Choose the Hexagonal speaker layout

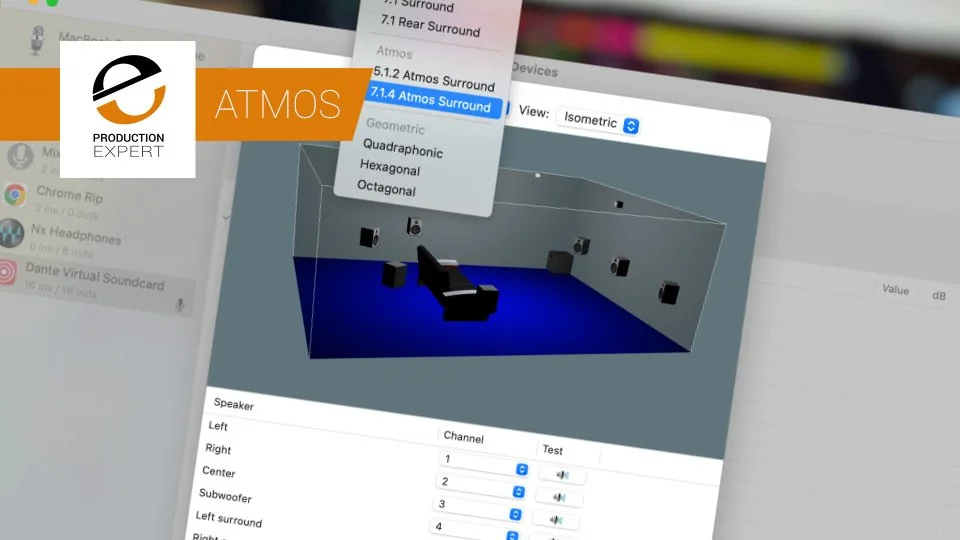[x=390, y=167]
